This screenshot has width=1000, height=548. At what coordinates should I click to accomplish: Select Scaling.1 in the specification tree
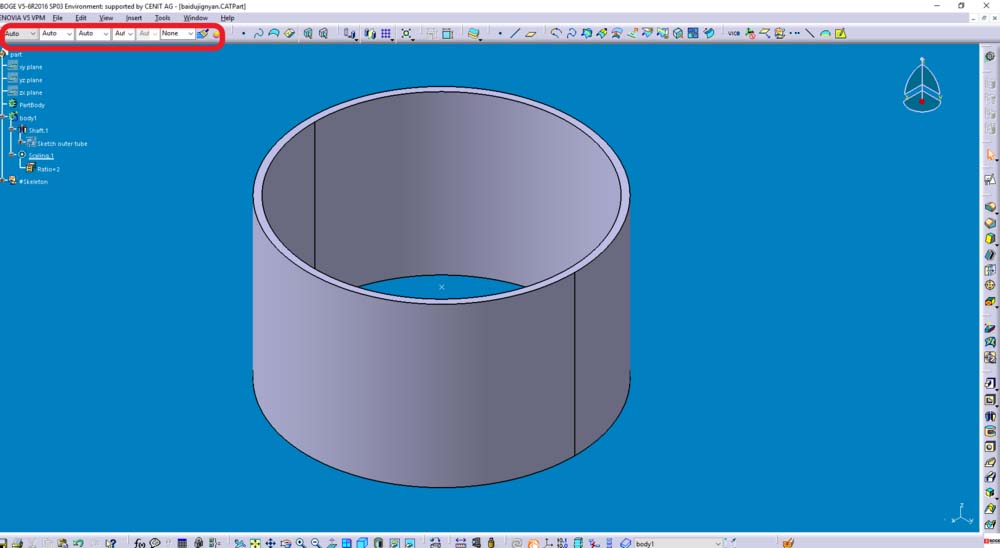[x=41, y=156]
